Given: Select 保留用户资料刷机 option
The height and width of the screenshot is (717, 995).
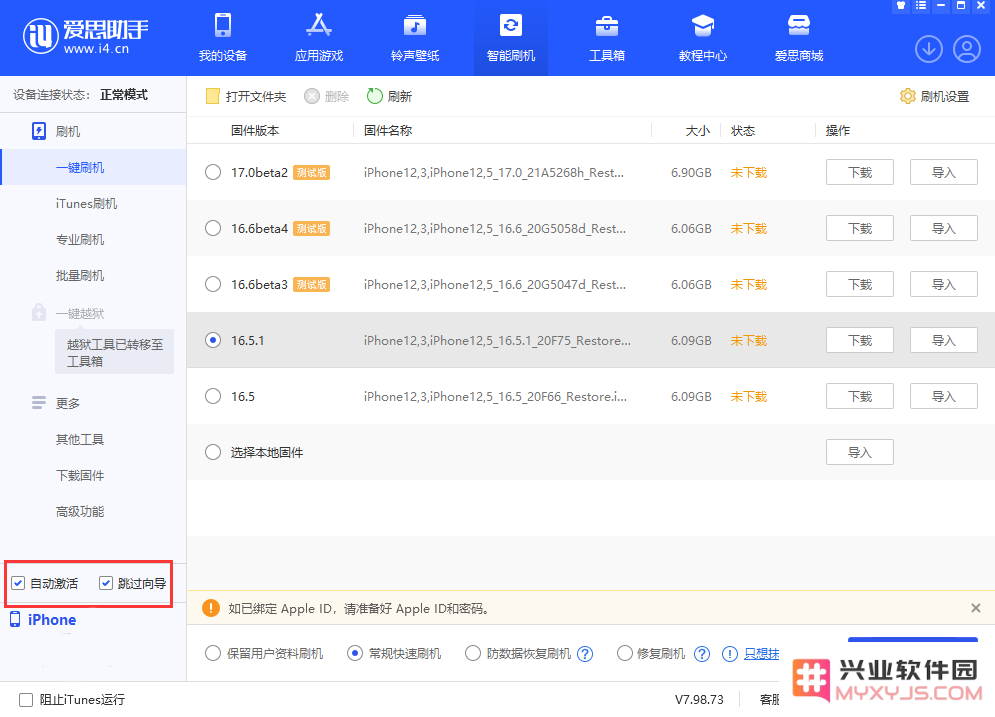Looking at the screenshot, I should click(213, 654).
